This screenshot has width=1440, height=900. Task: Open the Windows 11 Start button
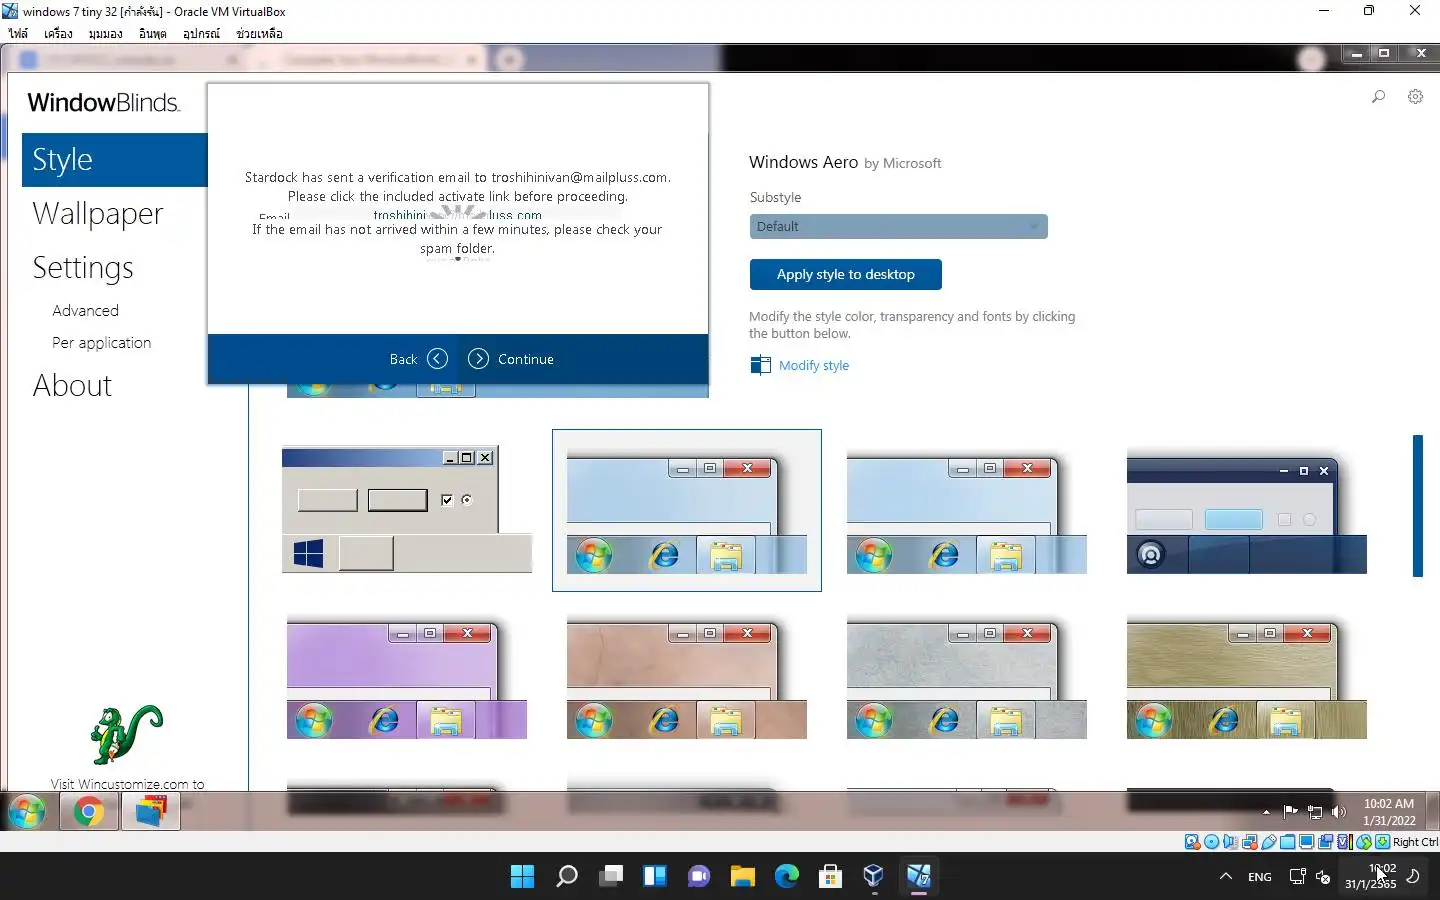point(522,876)
